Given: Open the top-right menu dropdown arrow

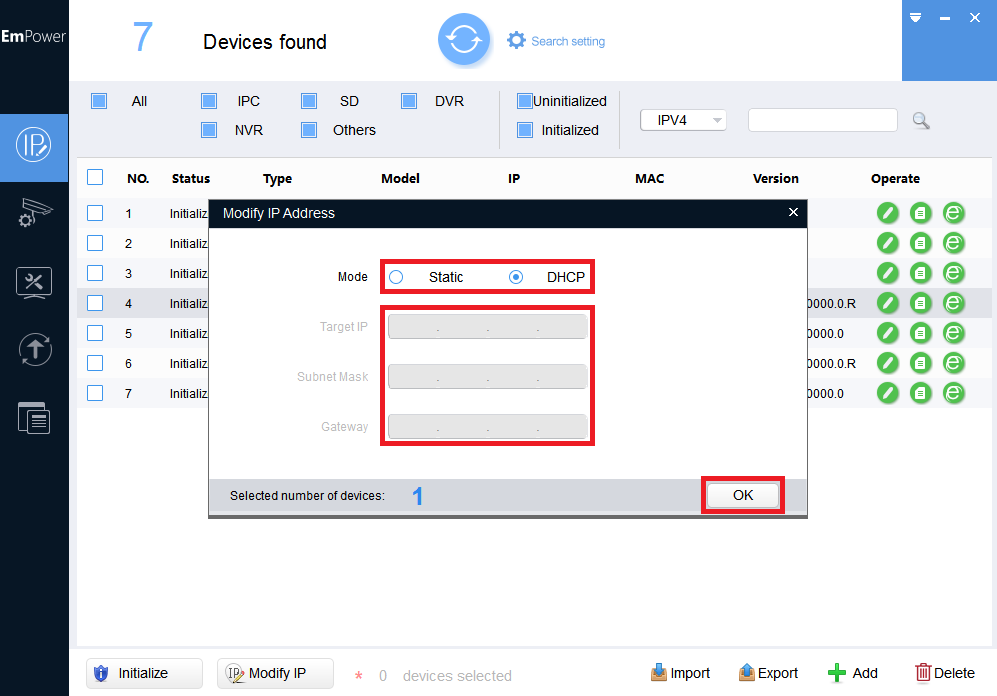Looking at the screenshot, I should (x=915, y=18).
